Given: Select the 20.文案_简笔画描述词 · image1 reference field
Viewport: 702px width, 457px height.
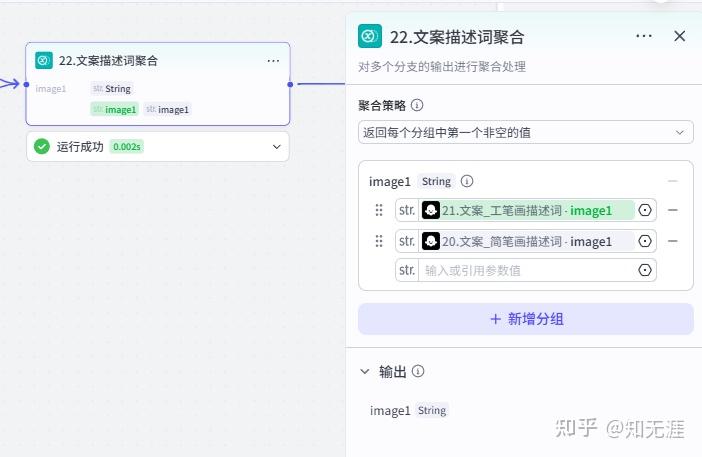Looking at the screenshot, I should [526, 241].
